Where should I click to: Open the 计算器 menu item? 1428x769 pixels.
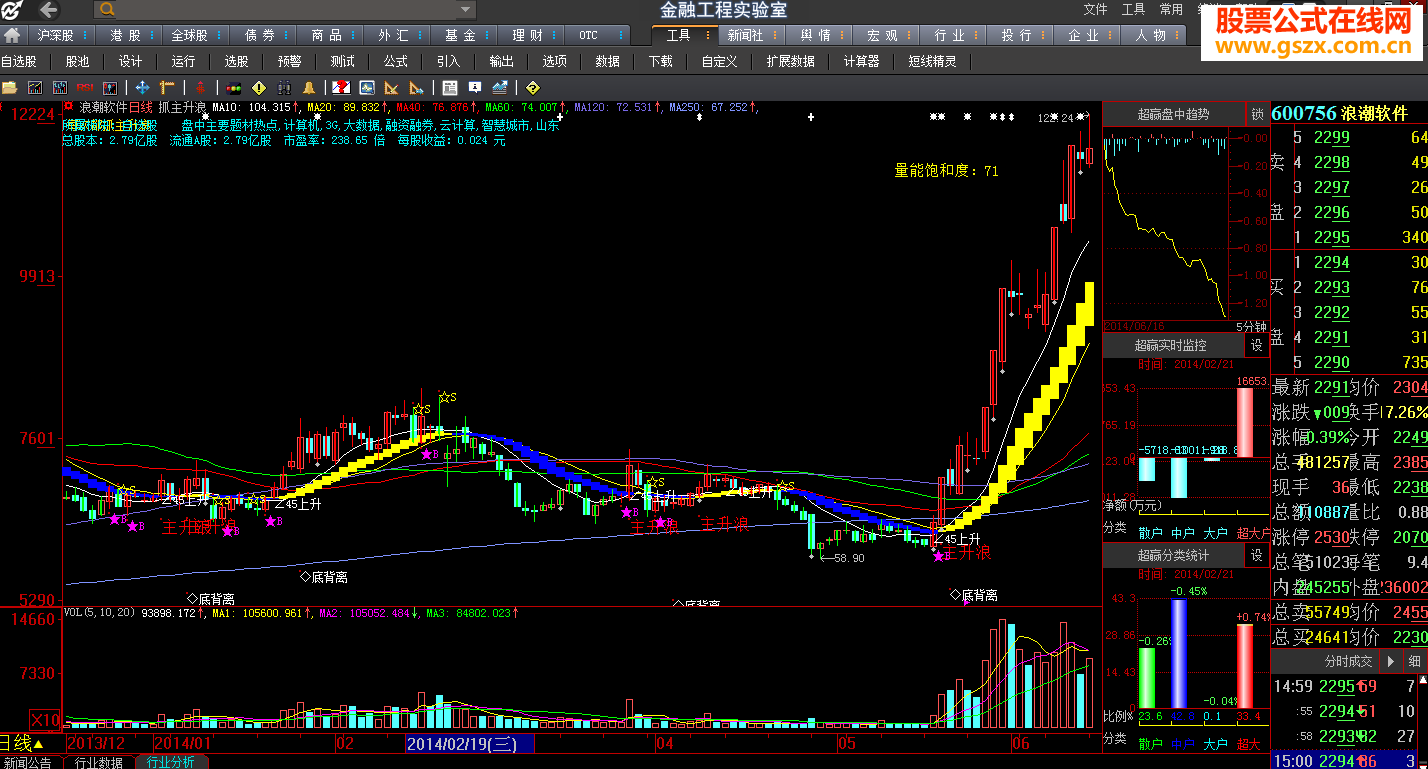tap(861, 61)
